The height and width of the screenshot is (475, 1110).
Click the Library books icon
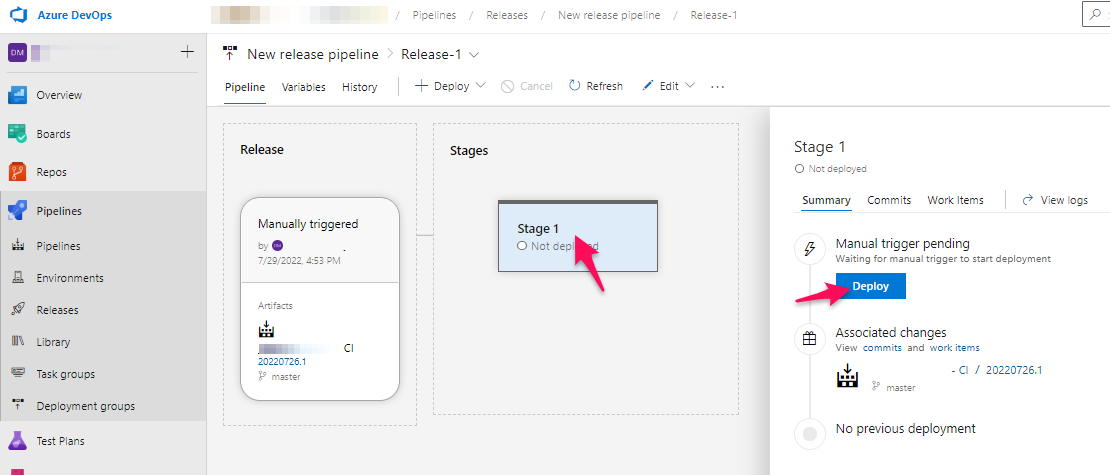[x=18, y=341]
